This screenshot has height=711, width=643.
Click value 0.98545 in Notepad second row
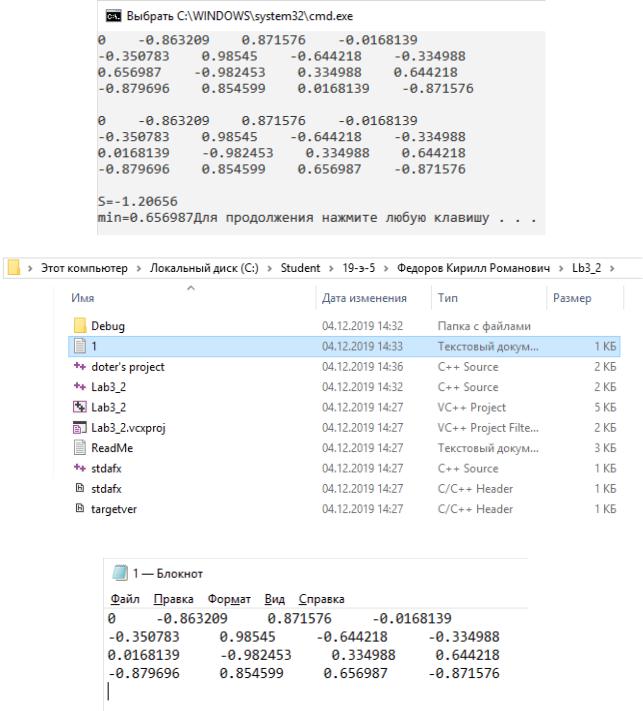[247, 637]
